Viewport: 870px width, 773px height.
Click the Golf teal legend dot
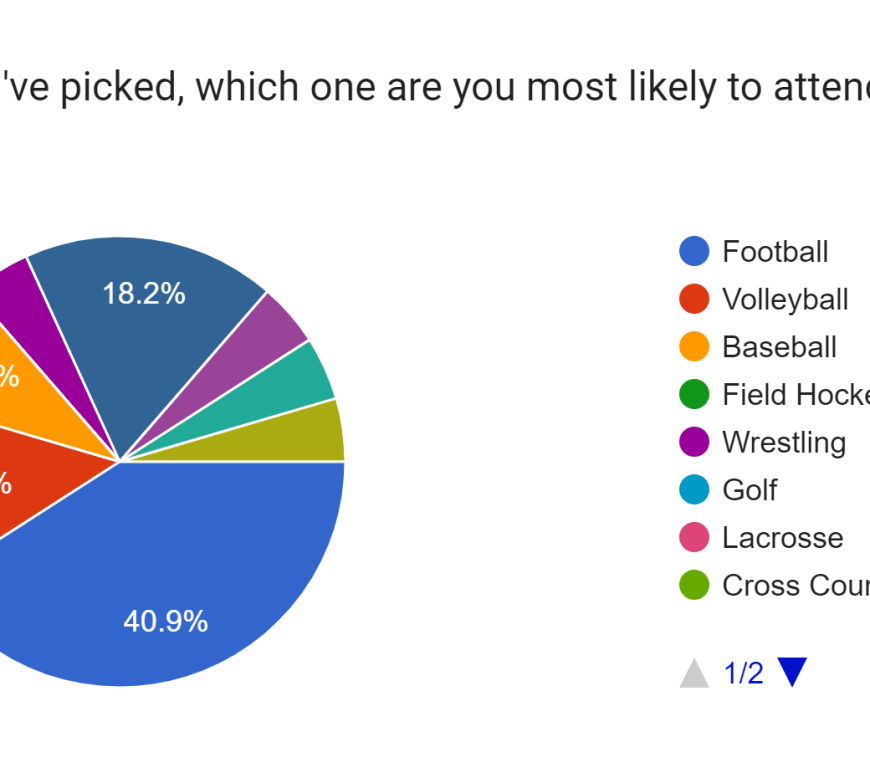(694, 490)
